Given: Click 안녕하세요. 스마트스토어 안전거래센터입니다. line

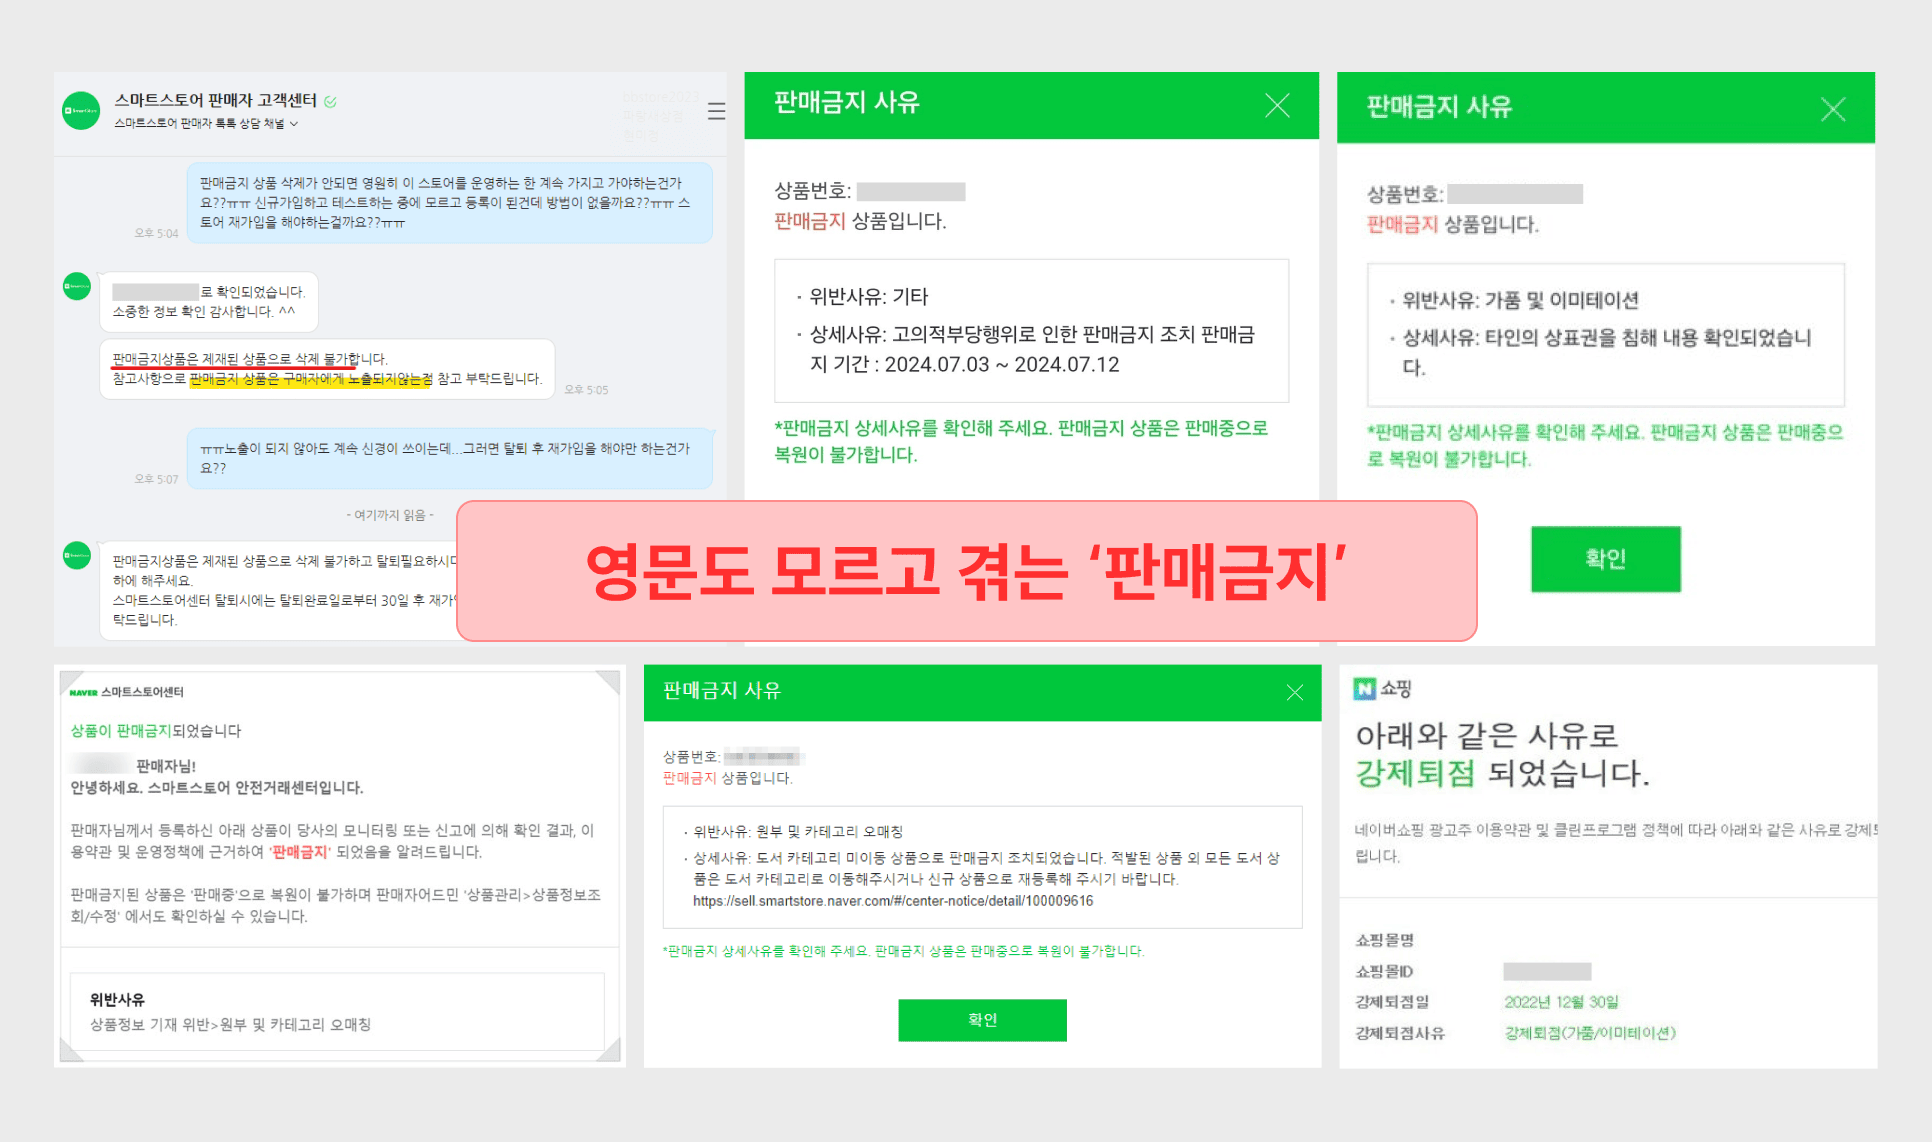Looking at the screenshot, I should (217, 788).
